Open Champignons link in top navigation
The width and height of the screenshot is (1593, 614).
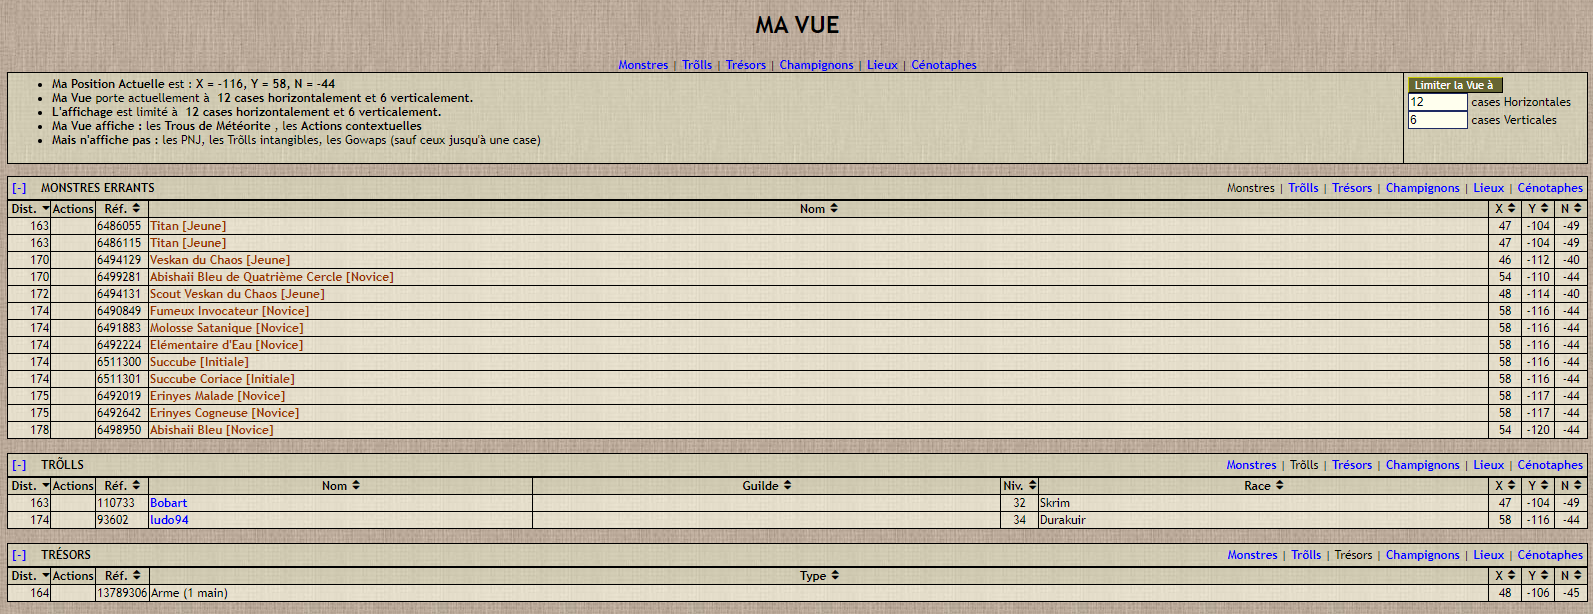point(816,65)
